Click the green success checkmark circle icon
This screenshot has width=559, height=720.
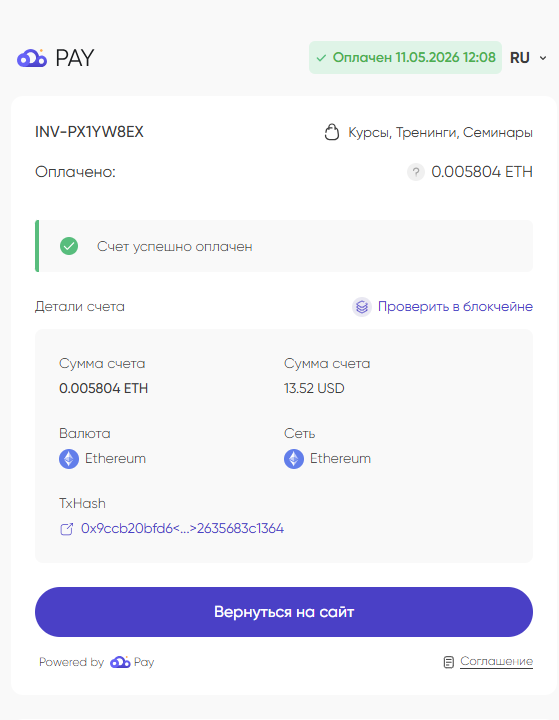(x=69, y=246)
